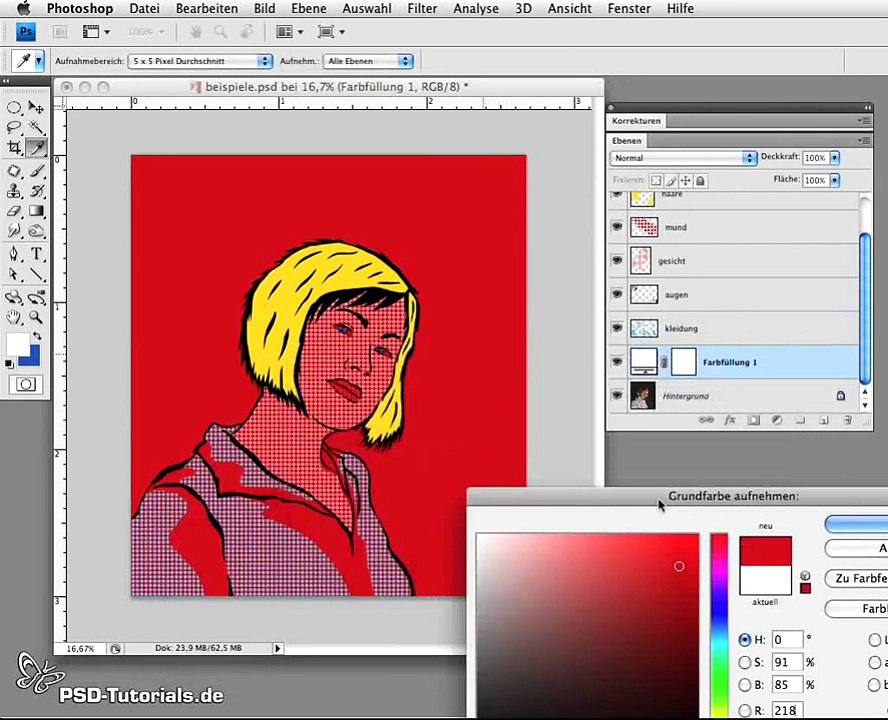This screenshot has height=720, width=888.
Task: Click the H hue value field
Action: pyautogui.click(x=787, y=640)
